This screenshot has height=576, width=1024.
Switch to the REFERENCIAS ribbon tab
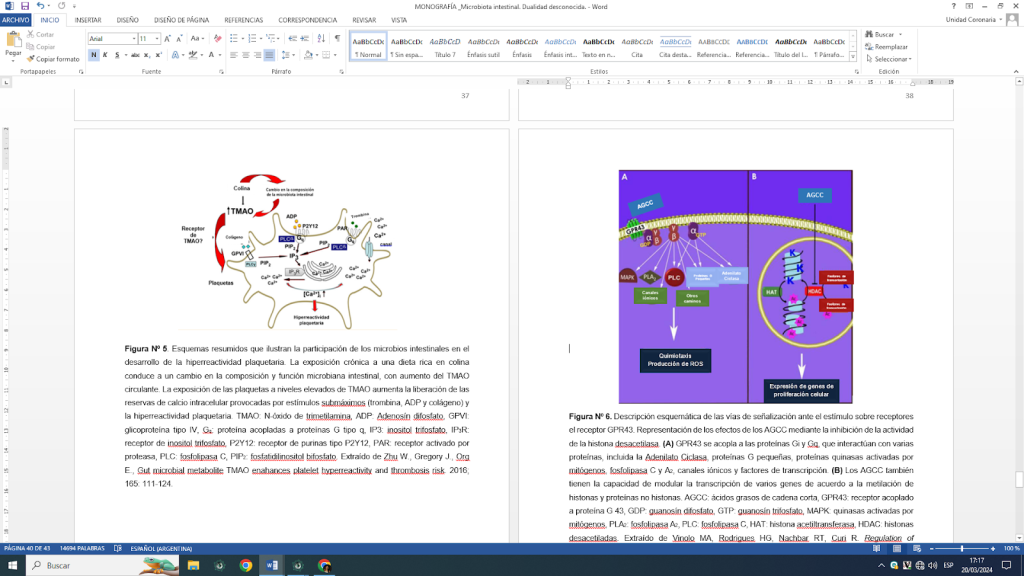tap(243, 19)
